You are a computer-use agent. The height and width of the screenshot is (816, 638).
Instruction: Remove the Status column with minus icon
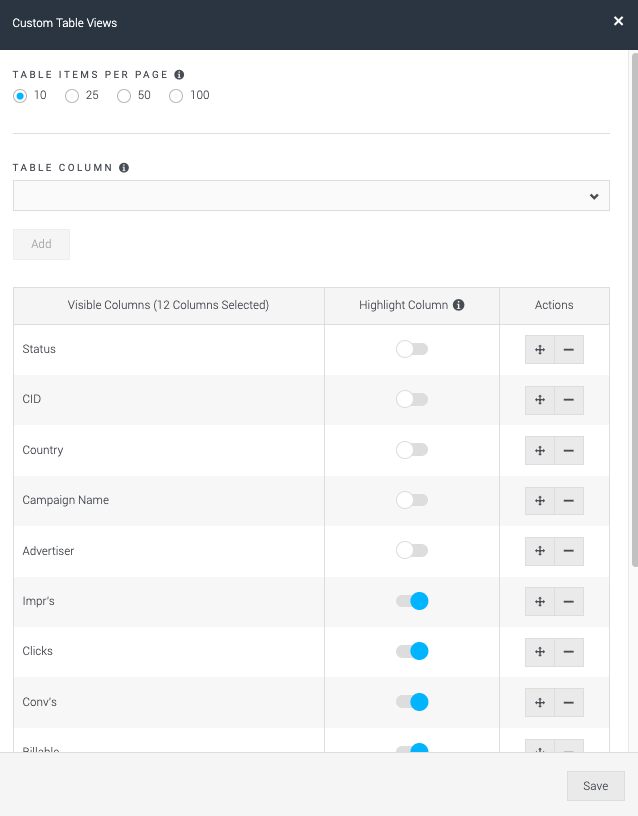pyautogui.click(x=569, y=350)
